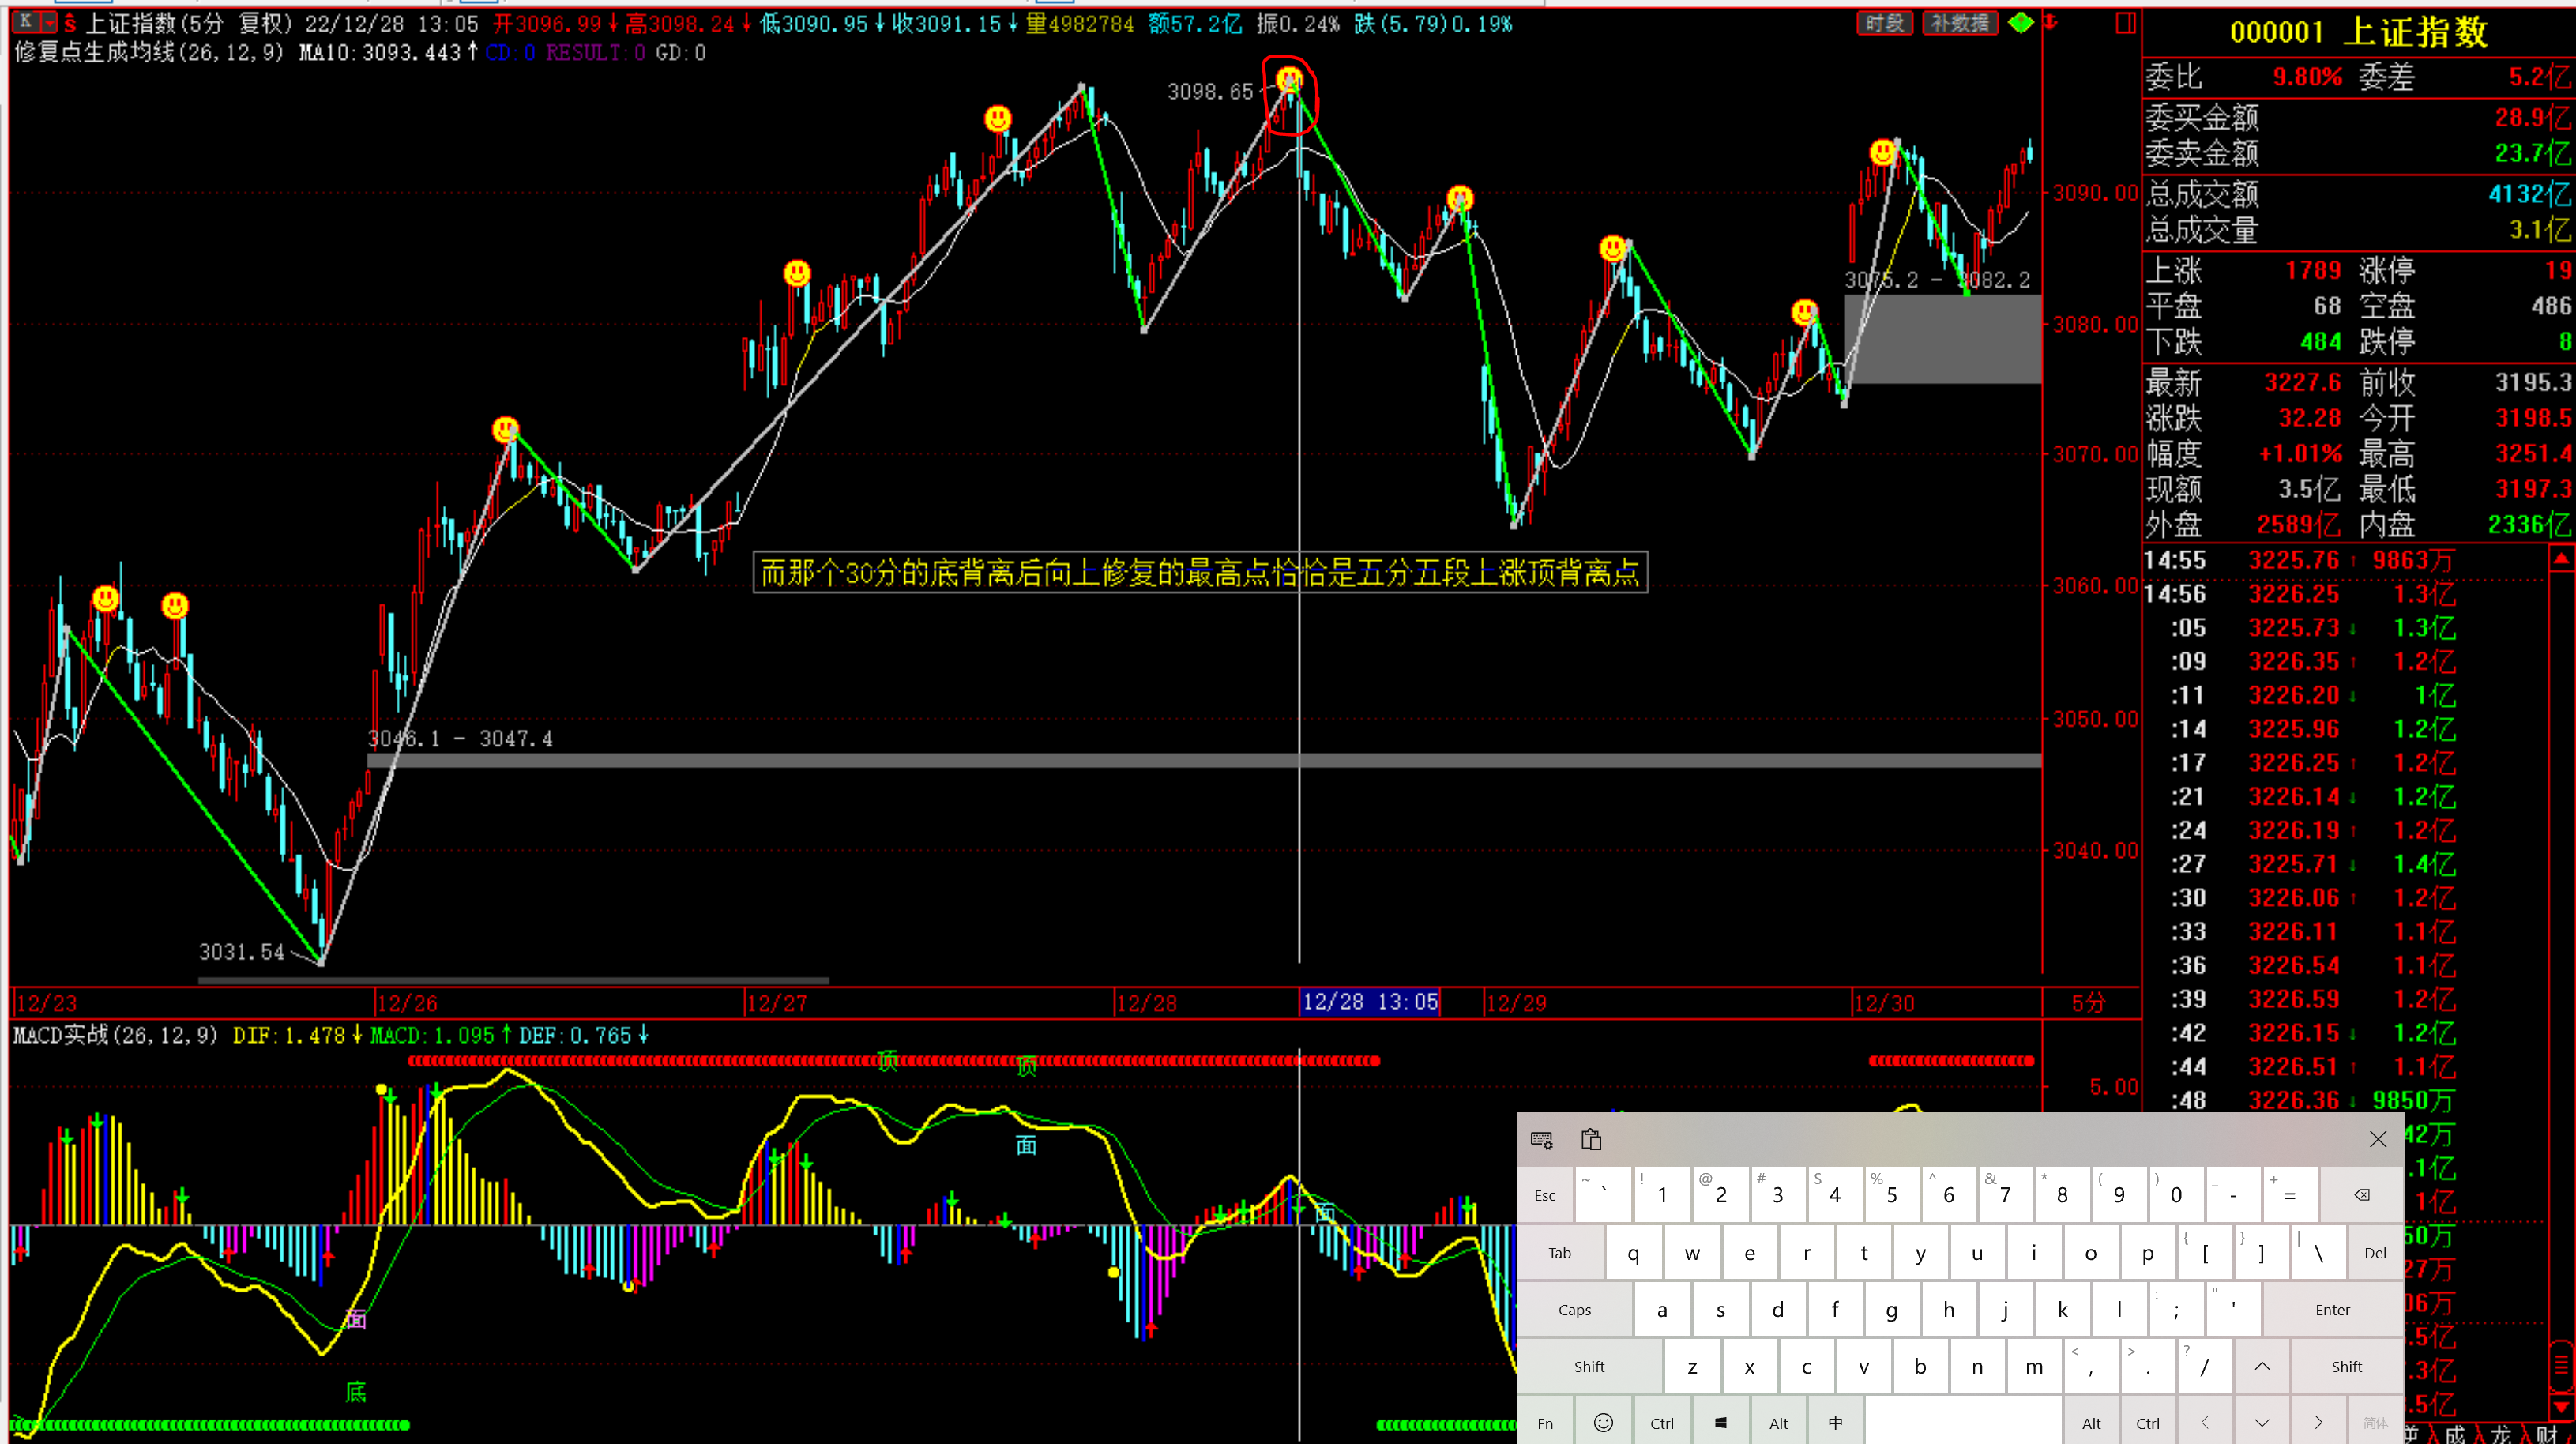The image size is (2576, 1444).
Task: Click the yellow text annotation on the chart
Action: coord(1200,573)
